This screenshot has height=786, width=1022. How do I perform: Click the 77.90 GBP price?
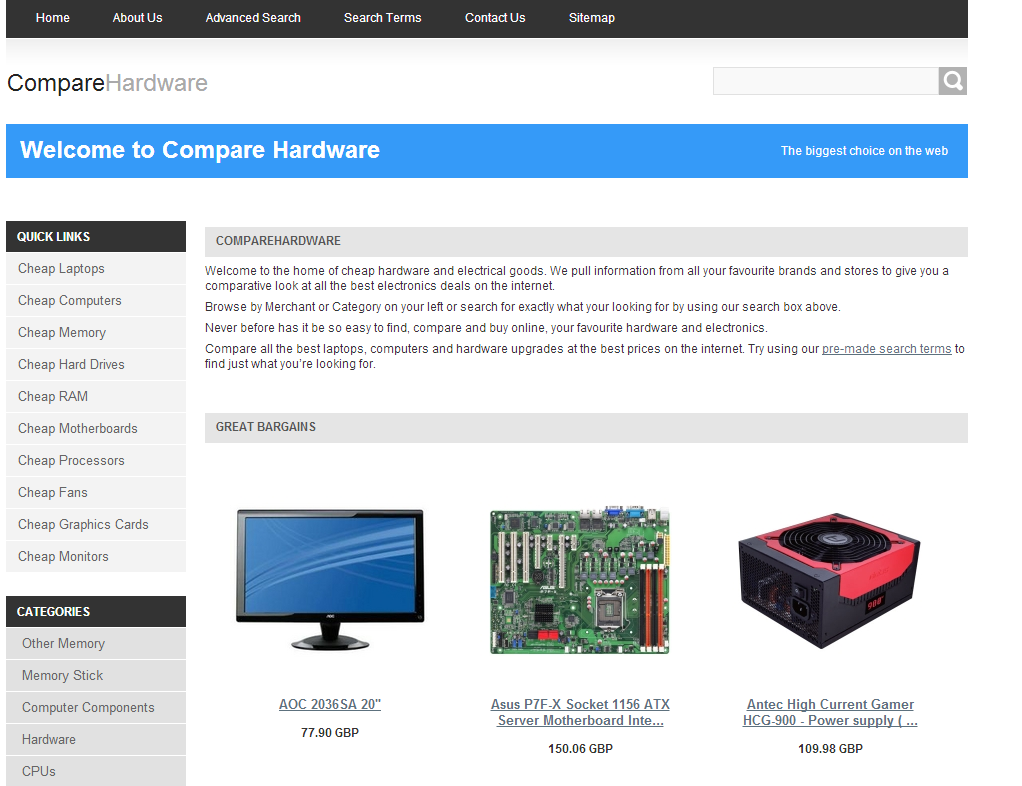point(330,733)
